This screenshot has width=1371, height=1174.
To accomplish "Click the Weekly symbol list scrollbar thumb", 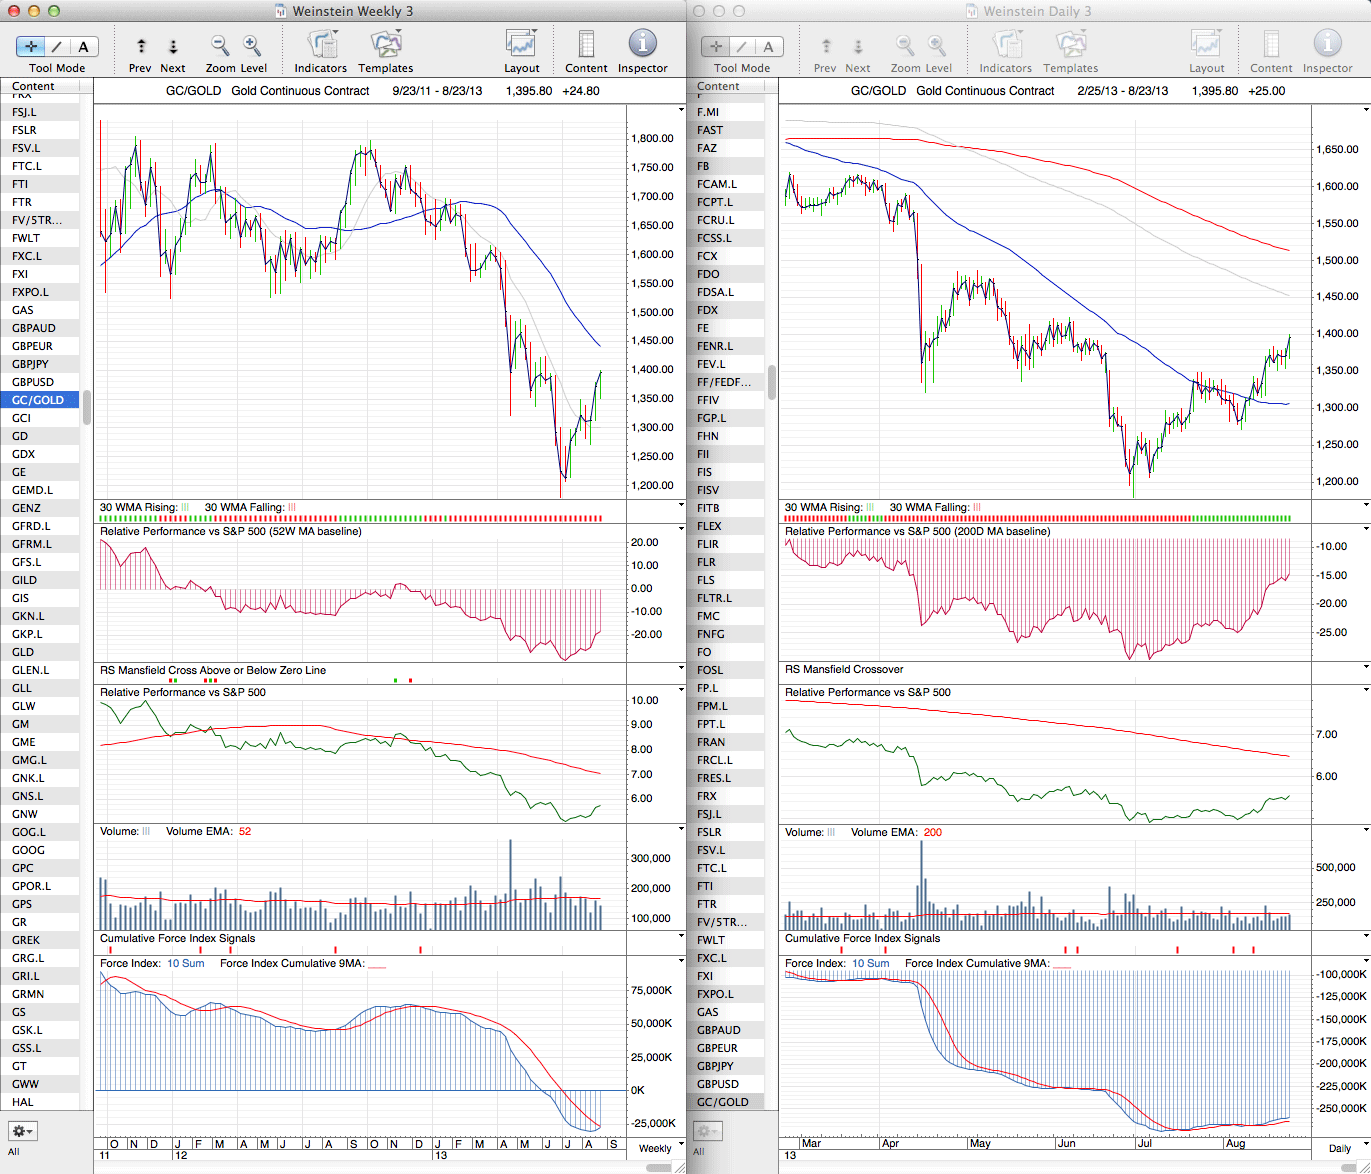I will (x=87, y=407).
